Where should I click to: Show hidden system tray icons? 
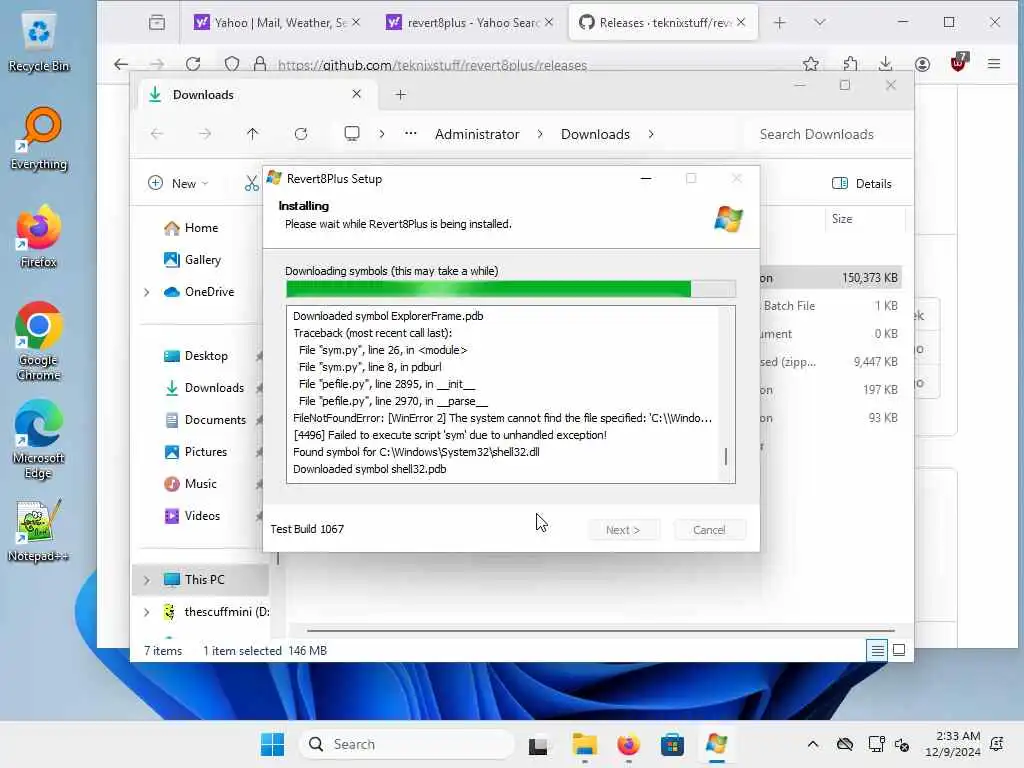click(813, 744)
